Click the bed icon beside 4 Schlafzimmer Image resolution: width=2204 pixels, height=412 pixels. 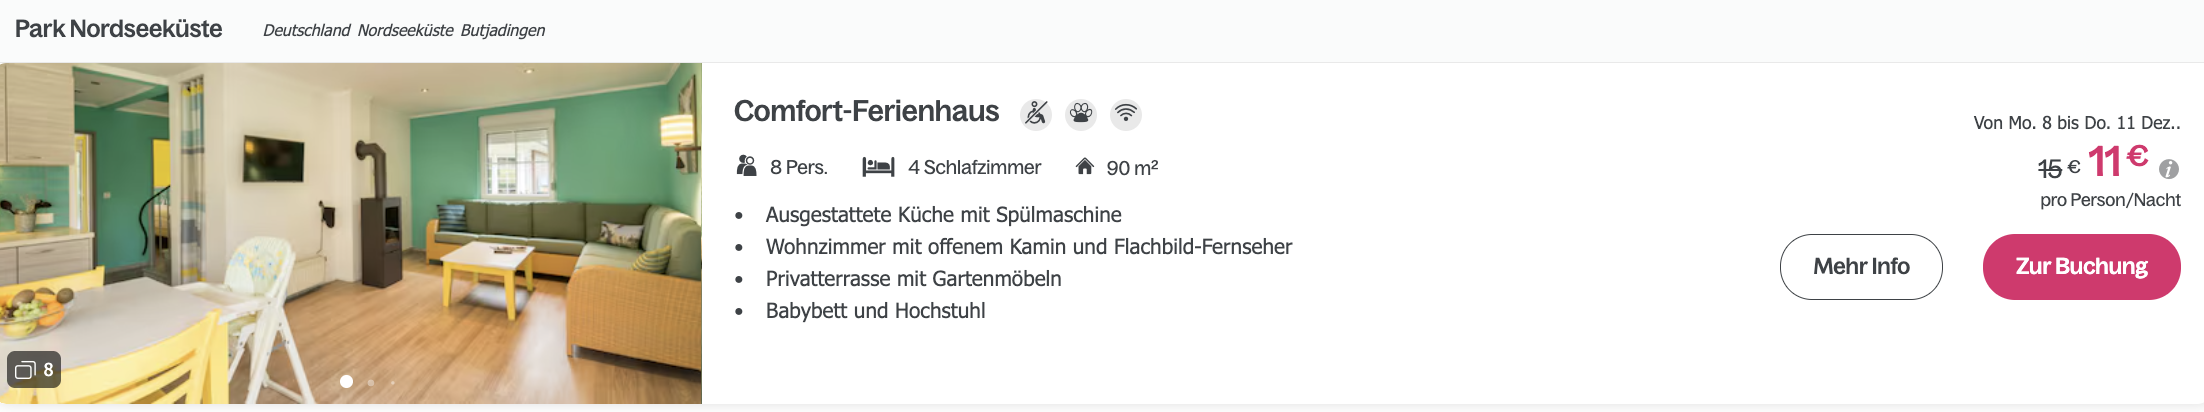coord(878,166)
